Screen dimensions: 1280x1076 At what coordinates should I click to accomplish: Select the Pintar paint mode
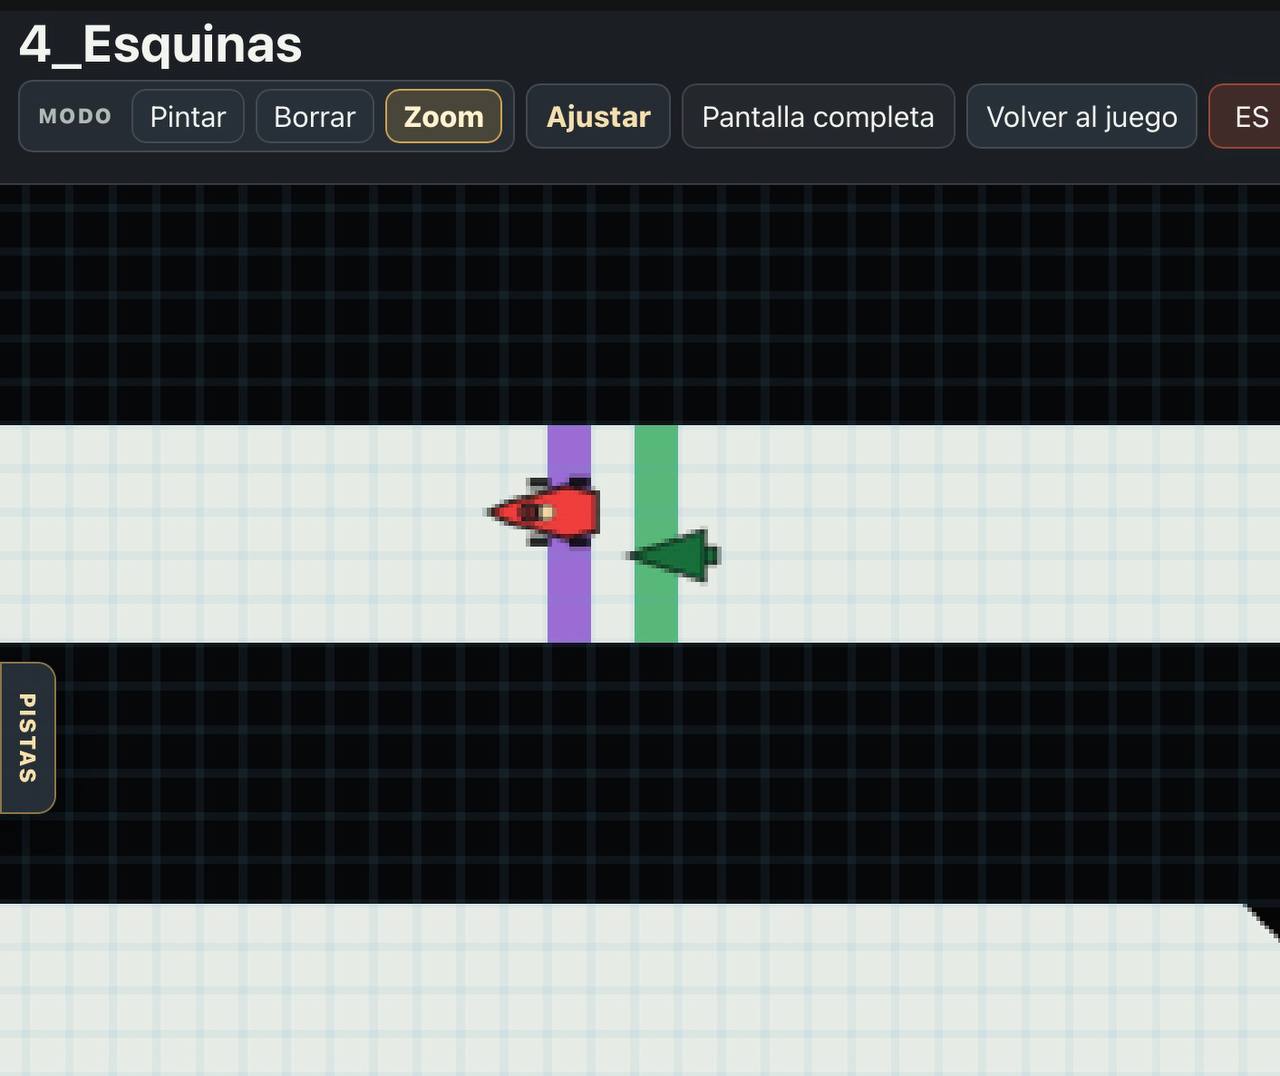point(188,117)
